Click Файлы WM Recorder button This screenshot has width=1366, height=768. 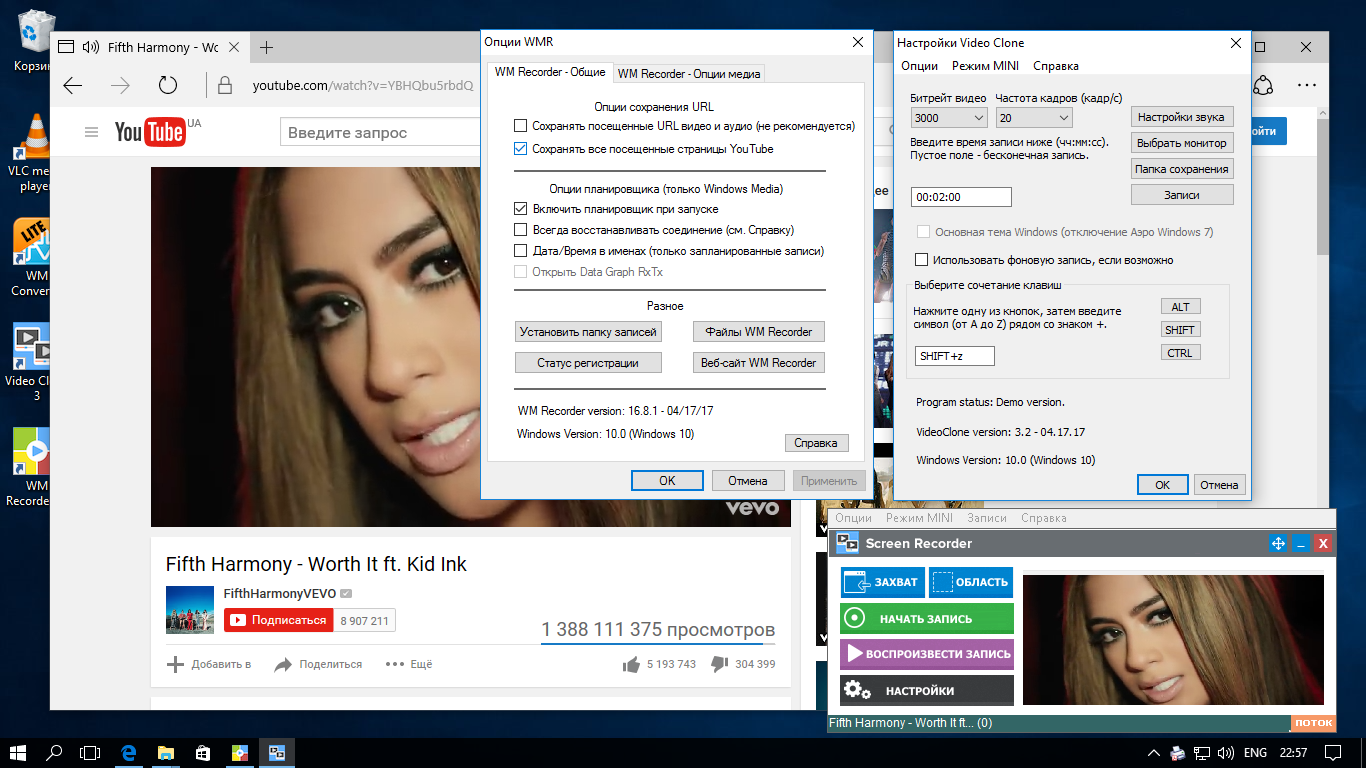click(x=759, y=332)
